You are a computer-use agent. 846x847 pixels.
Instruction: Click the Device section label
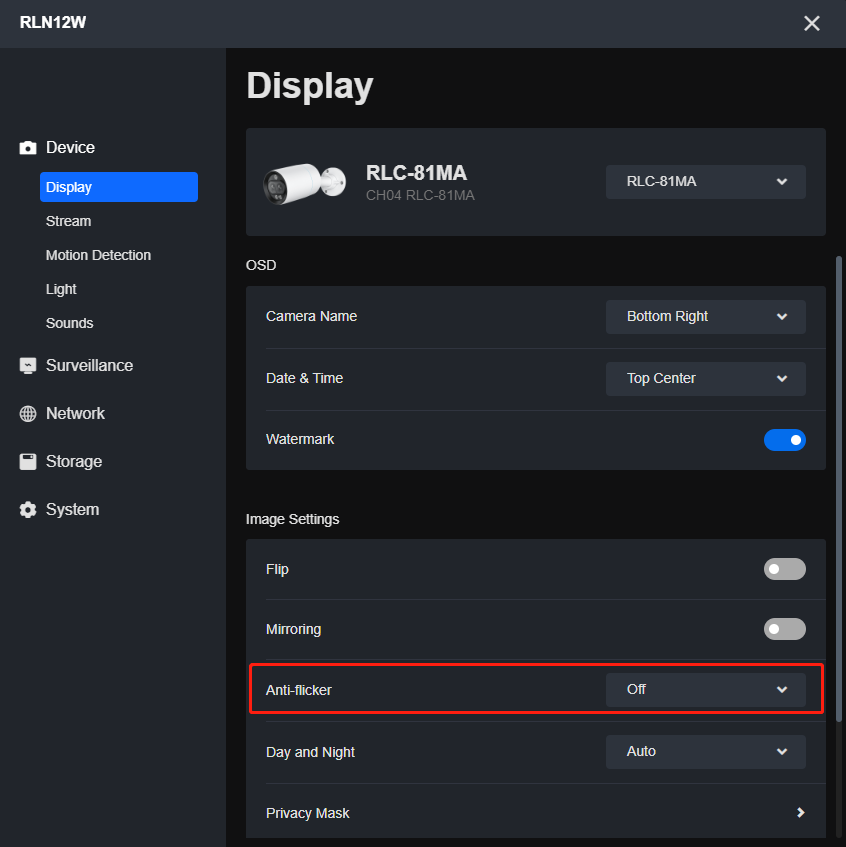point(70,147)
